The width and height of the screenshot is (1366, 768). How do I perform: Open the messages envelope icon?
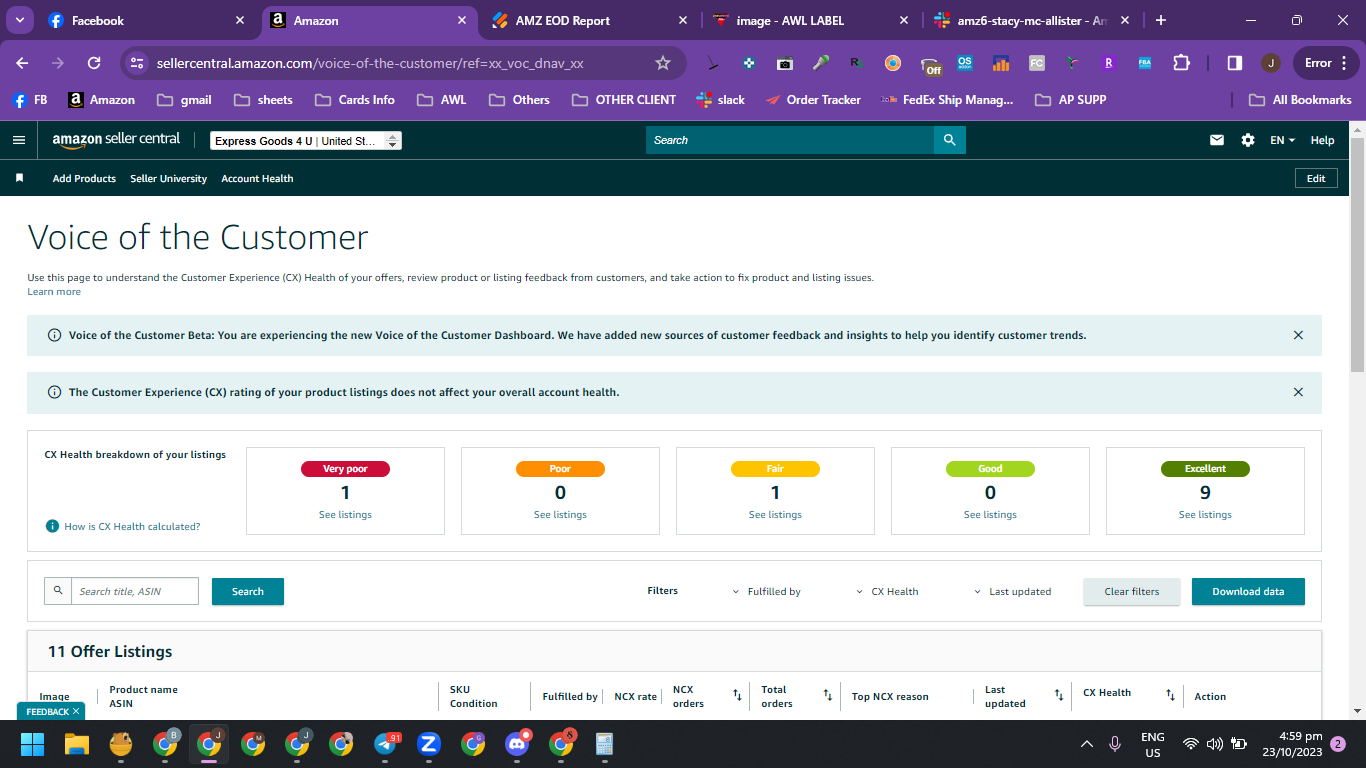(1217, 140)
